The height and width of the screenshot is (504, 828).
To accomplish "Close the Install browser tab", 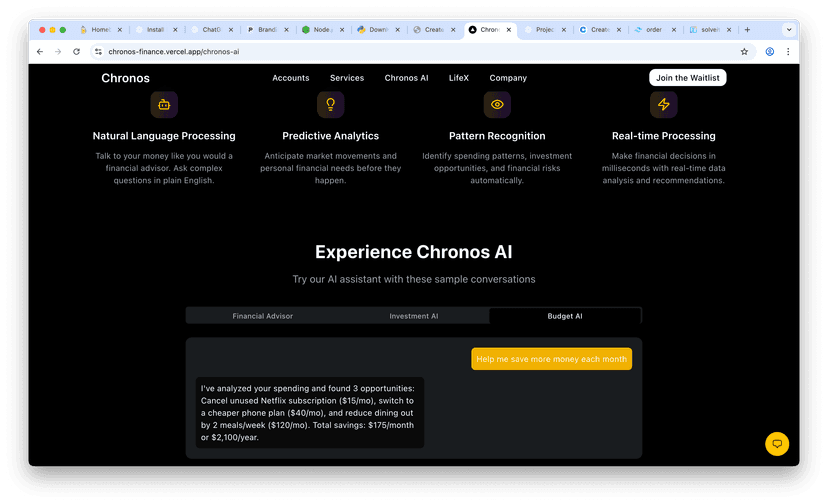I will [x=175, y=30].
